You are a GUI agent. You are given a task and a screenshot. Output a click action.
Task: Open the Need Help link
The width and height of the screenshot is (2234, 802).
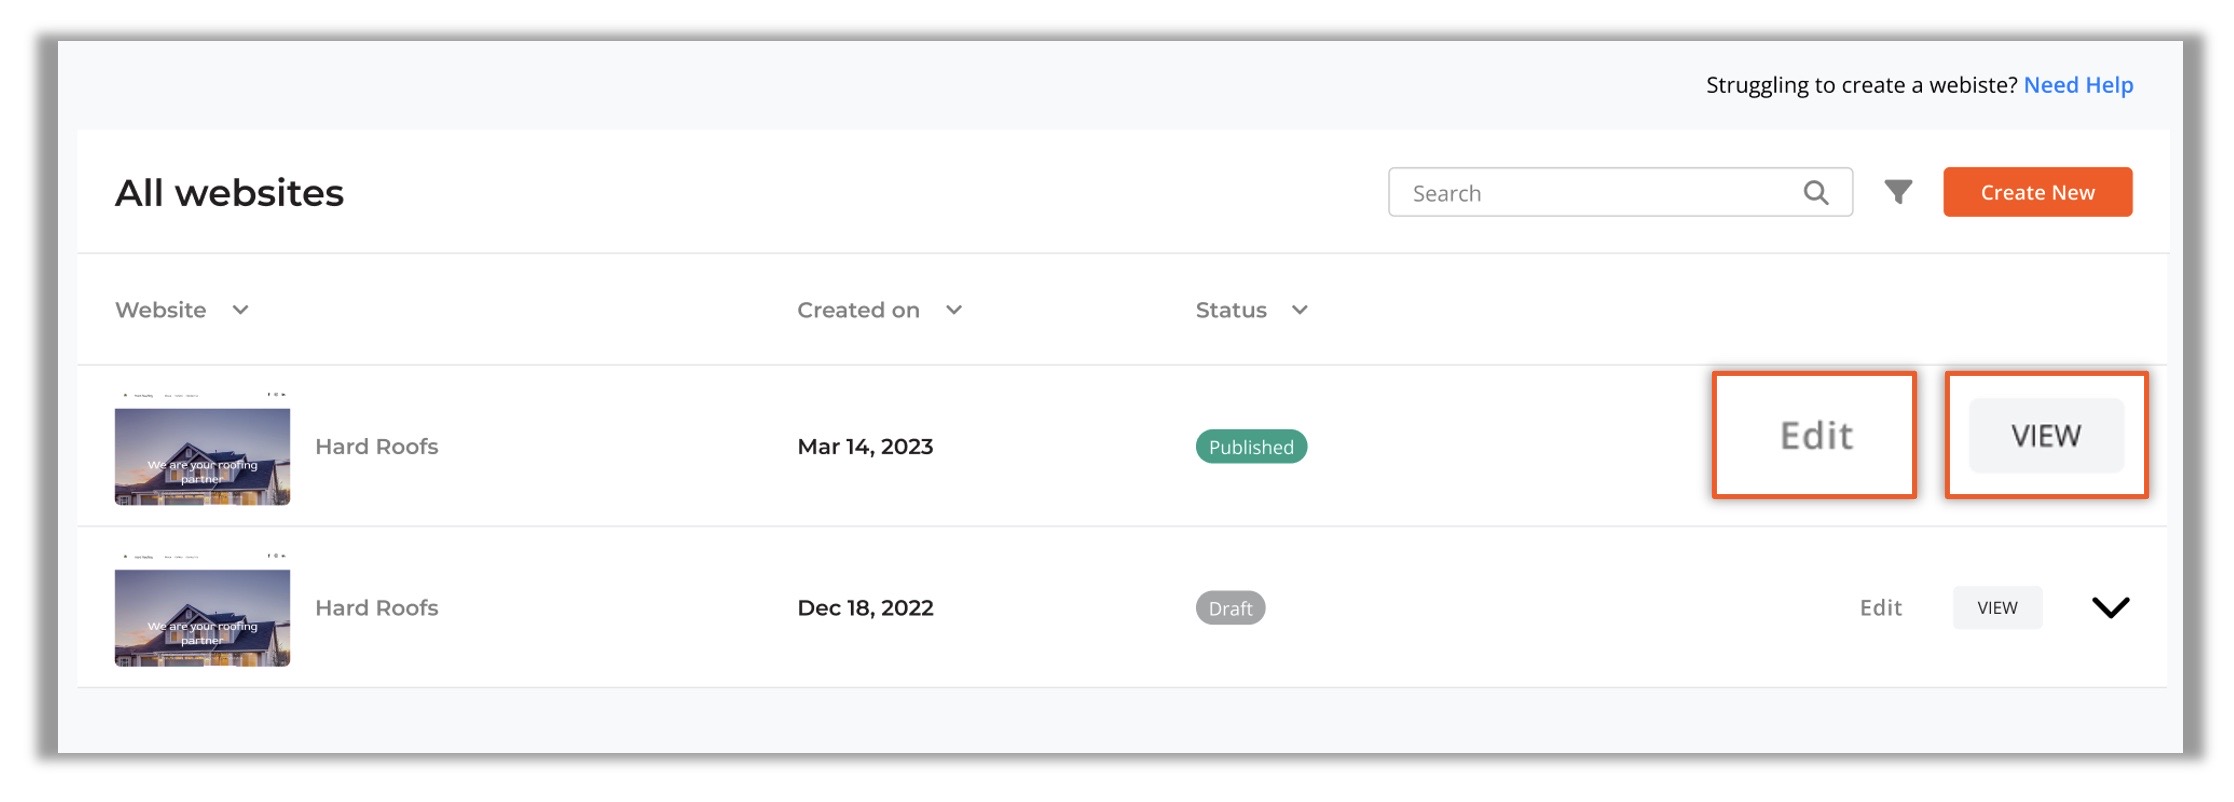coord(2078,85)
